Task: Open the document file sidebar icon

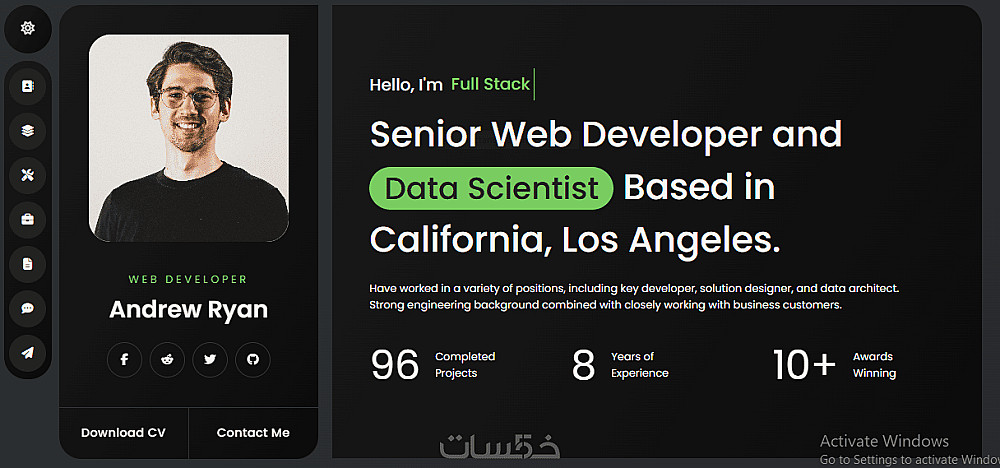Action: tap(28, 264)
